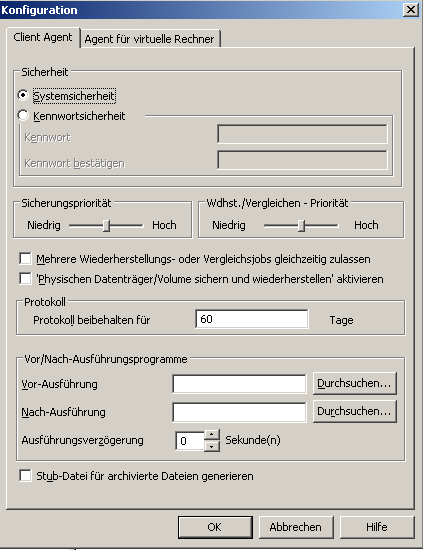The image size is (423, 550).
Task: Check Stub-Datei für archivierte Dateien generieren
Action: pos(25,476)
